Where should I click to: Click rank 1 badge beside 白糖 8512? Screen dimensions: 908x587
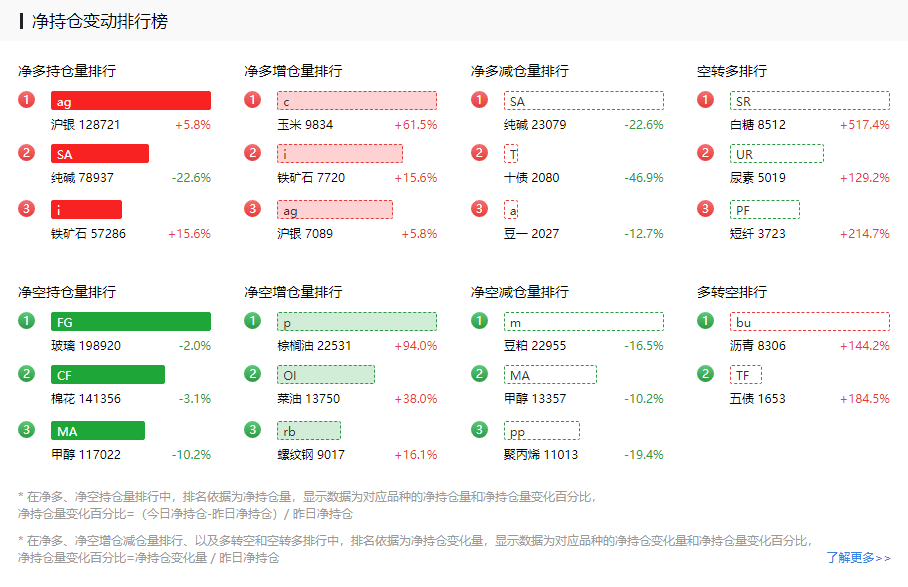point(706,100)
